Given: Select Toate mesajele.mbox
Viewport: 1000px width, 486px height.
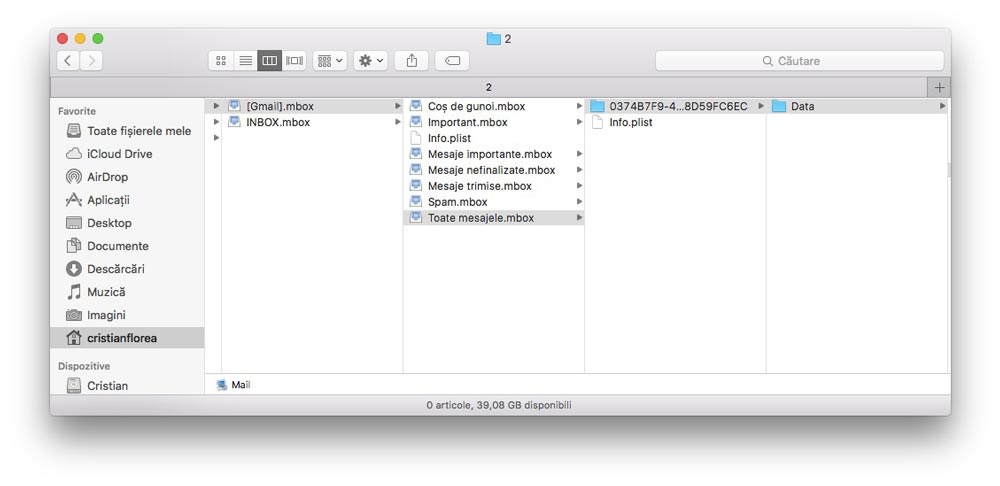Looking at the screenshot, I should [494, 218].
